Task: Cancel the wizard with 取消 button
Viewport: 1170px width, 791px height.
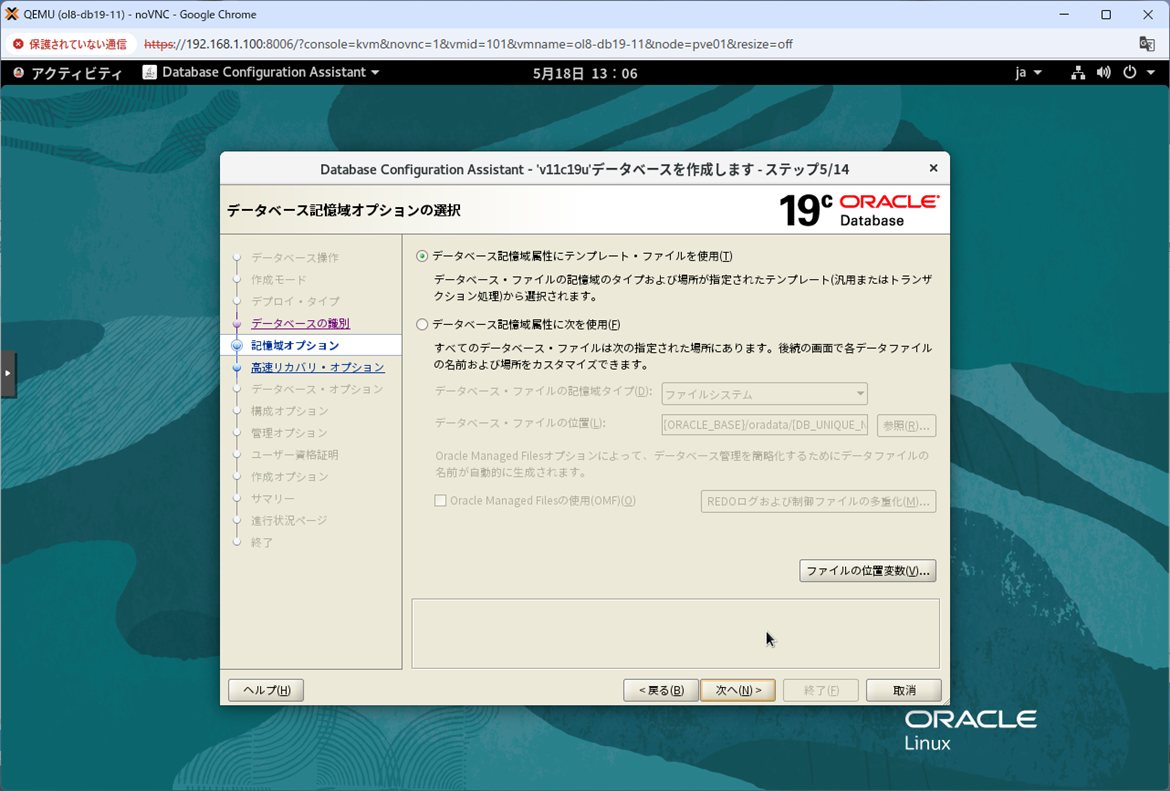Action: [x=904, y=690]
